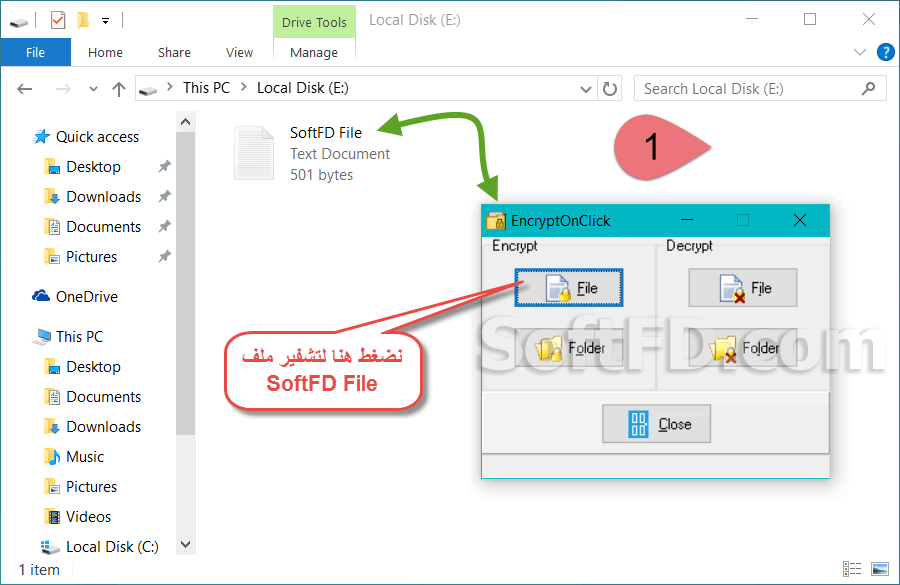Viewport: 900px width, 585px height.
Task: Click the search magnifier icon
Action: pos(868,88)
